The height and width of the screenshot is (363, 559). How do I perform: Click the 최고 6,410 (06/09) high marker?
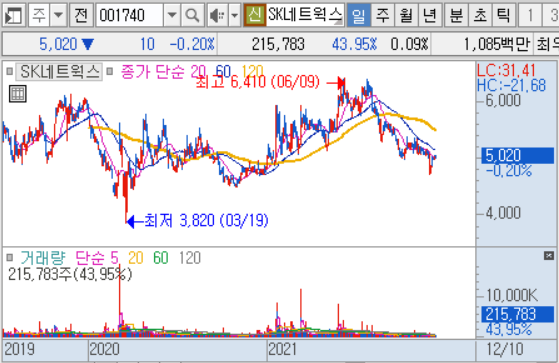257,82
